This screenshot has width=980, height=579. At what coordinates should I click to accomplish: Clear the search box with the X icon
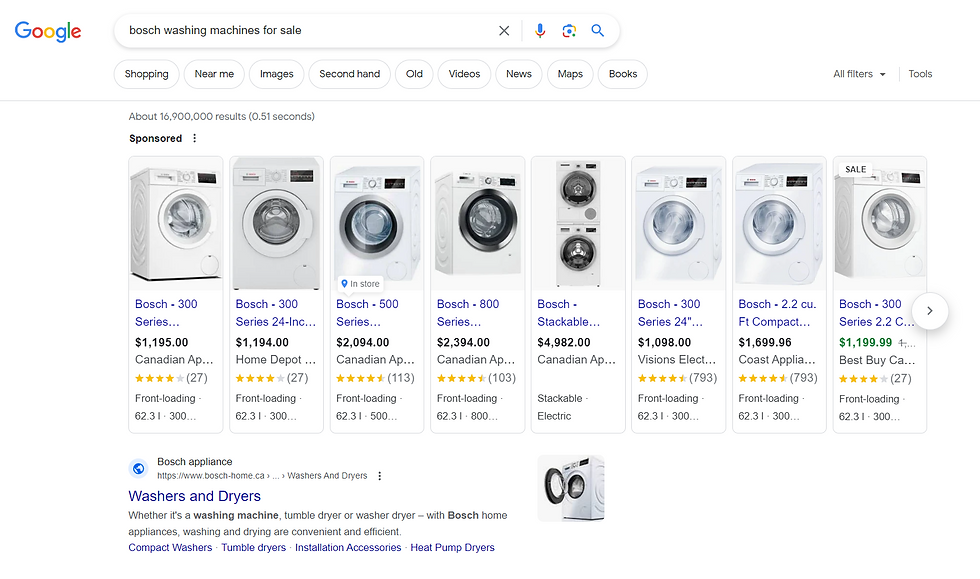click(x=504, y=31)
